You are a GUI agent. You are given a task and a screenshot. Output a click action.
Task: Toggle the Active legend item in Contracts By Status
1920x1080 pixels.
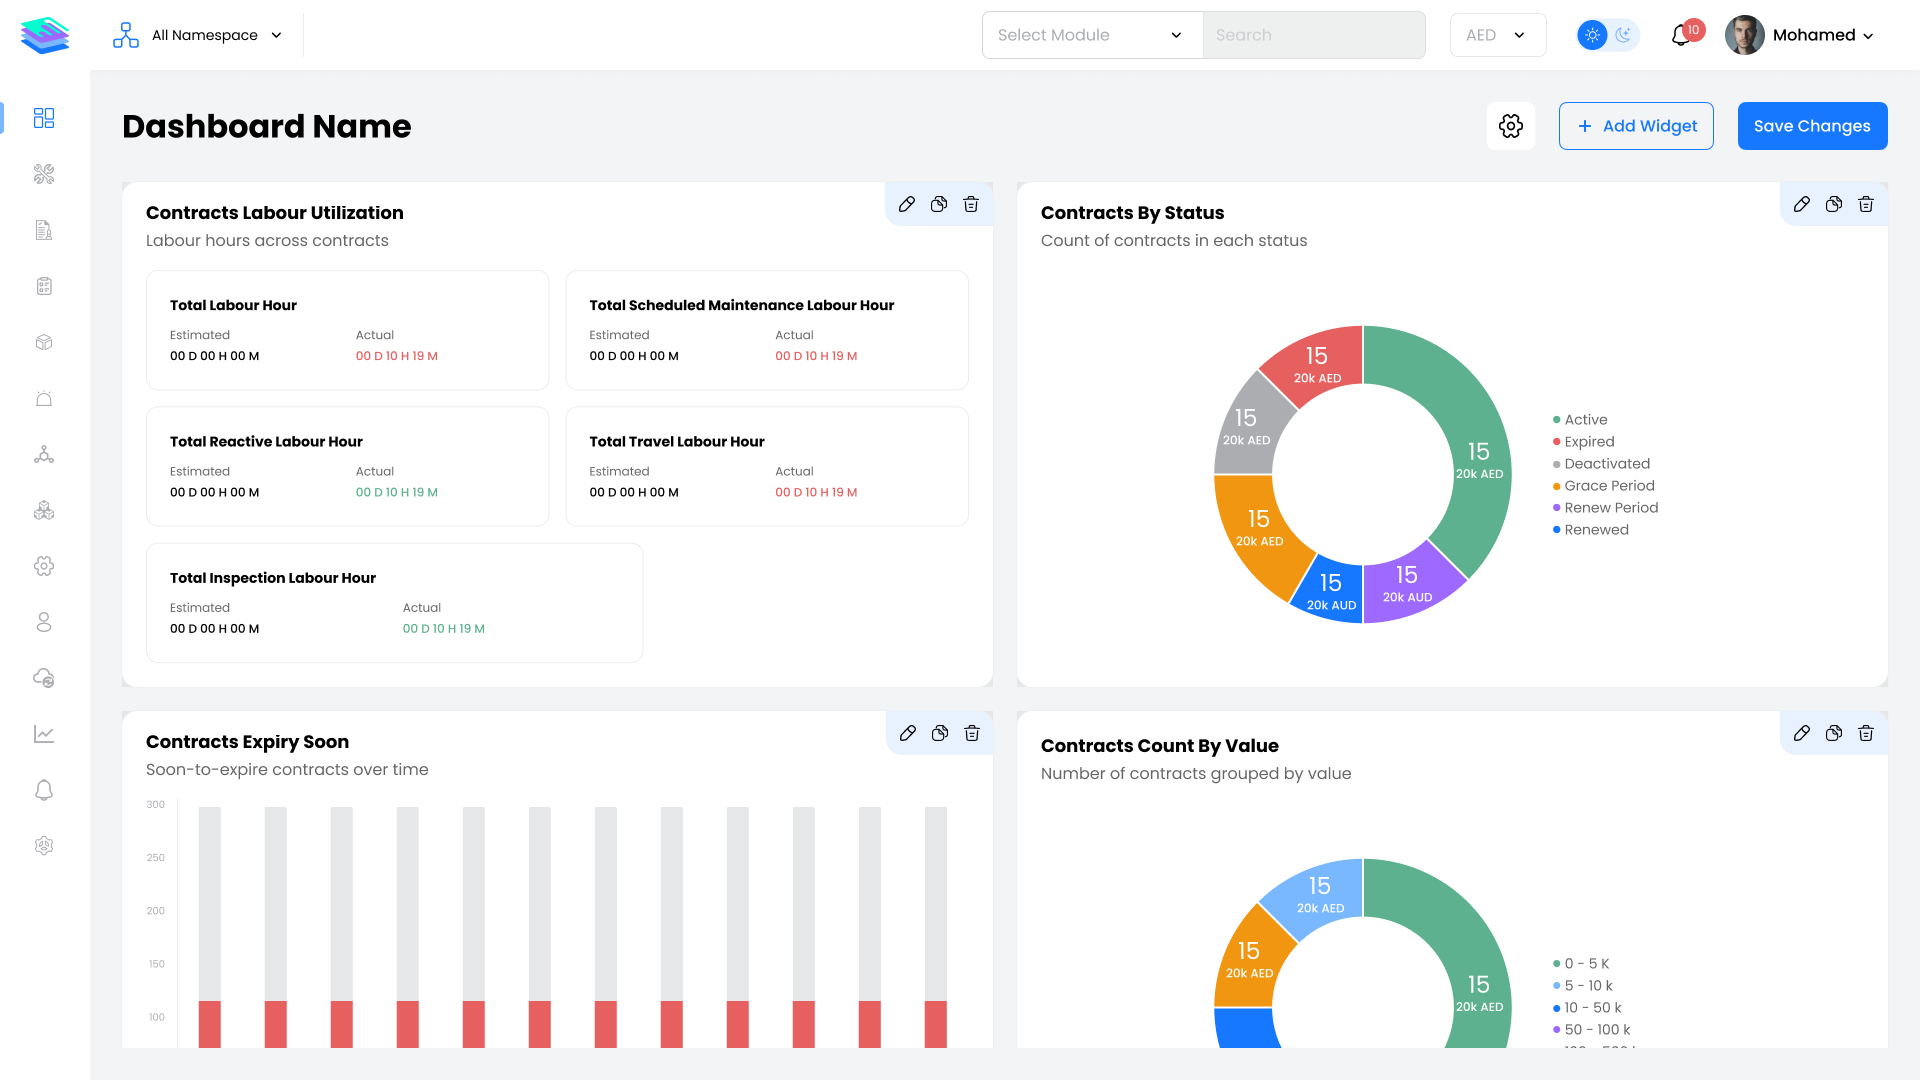click(1580, 420)
